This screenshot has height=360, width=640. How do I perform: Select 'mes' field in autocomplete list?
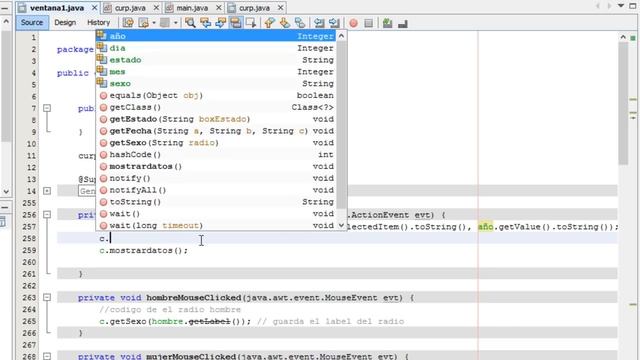[216, 71]
